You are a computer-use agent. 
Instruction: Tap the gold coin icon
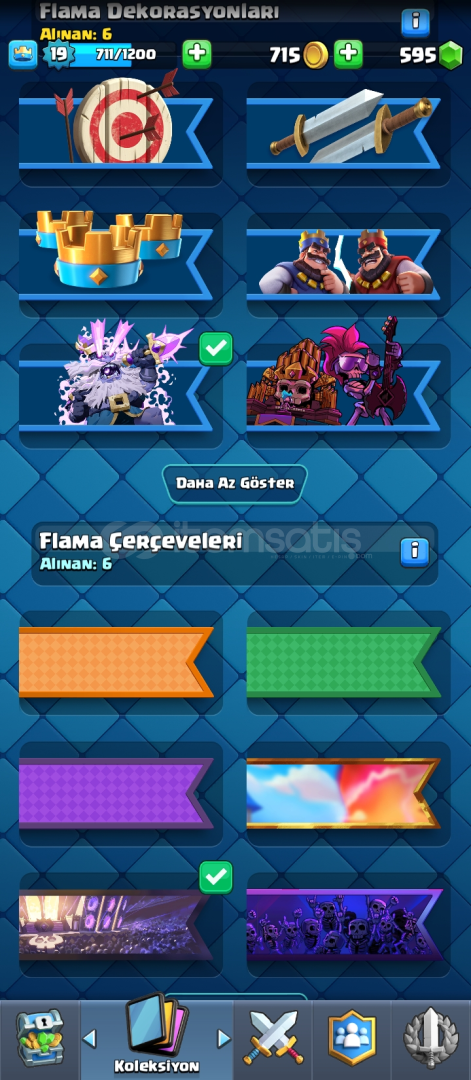coord(316,54)
